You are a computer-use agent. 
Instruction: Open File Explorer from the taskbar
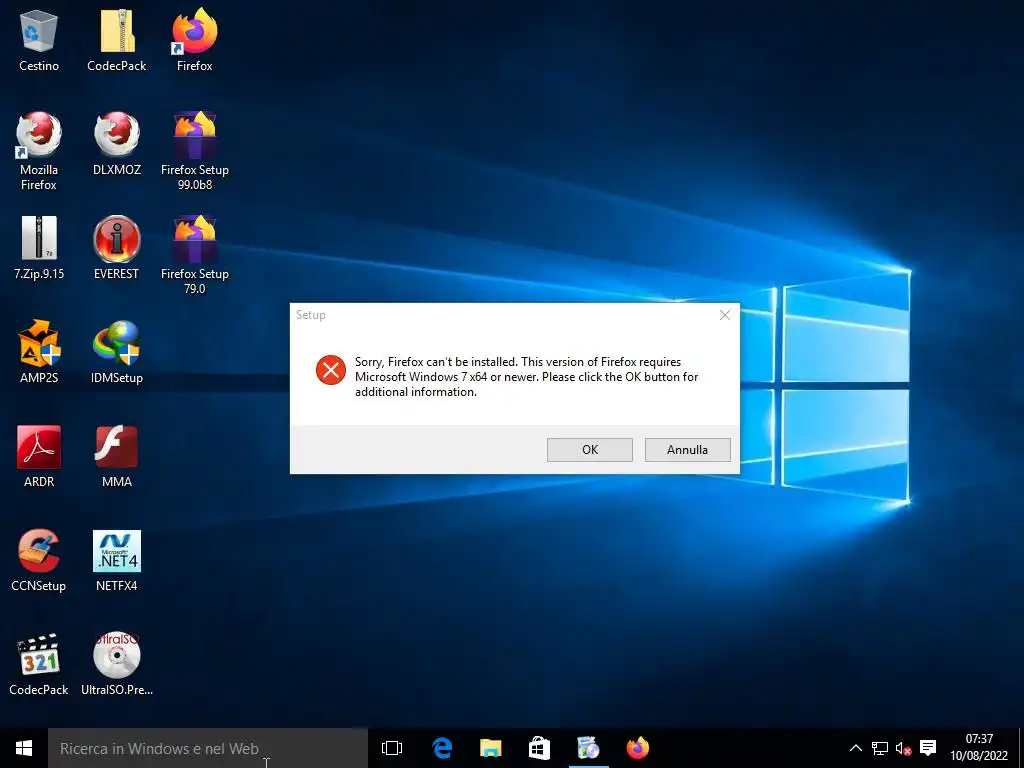coord(490,748)
